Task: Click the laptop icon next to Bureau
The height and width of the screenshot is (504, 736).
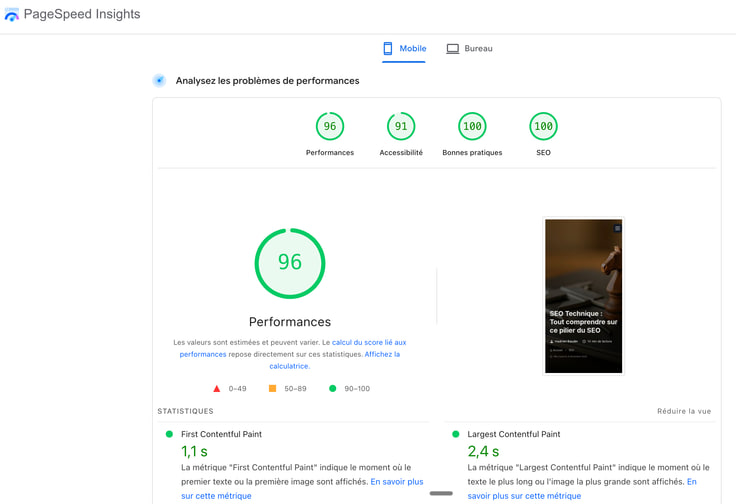Action: pyautogui.click(x=452, y=48)
